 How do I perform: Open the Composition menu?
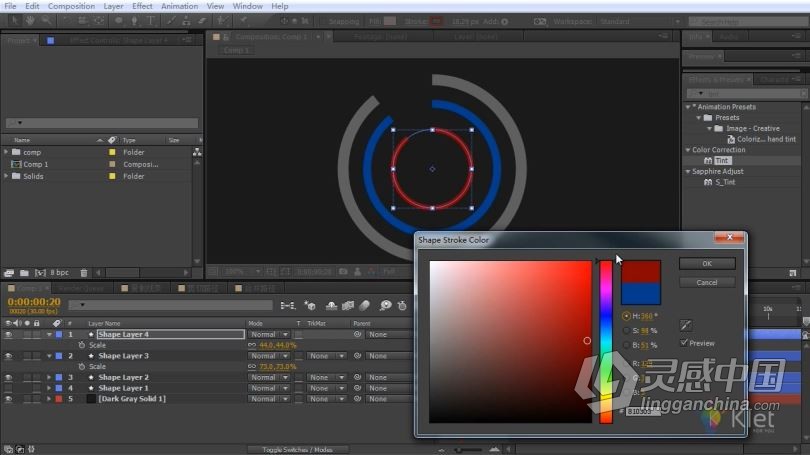[71, 6]
